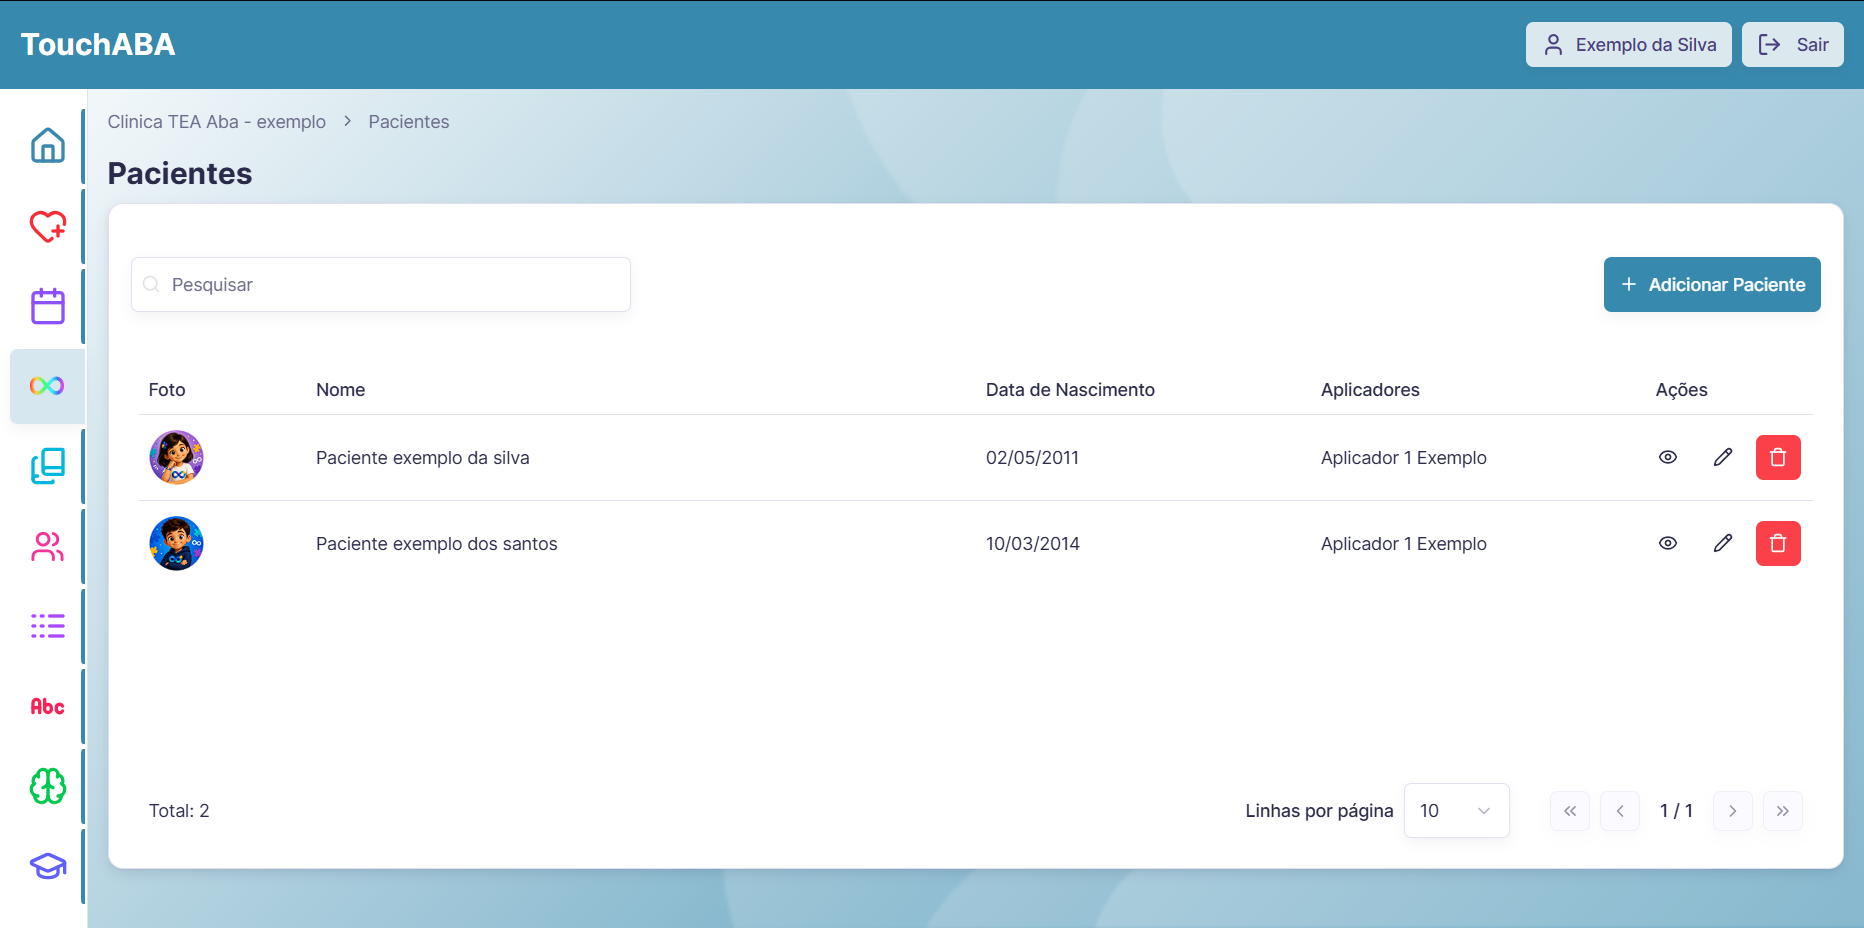Screen dimensions: 1864x928
Task: Click the Clinica TEA Aba - exemplo breadcrumb
Action: tap(217, 122)
